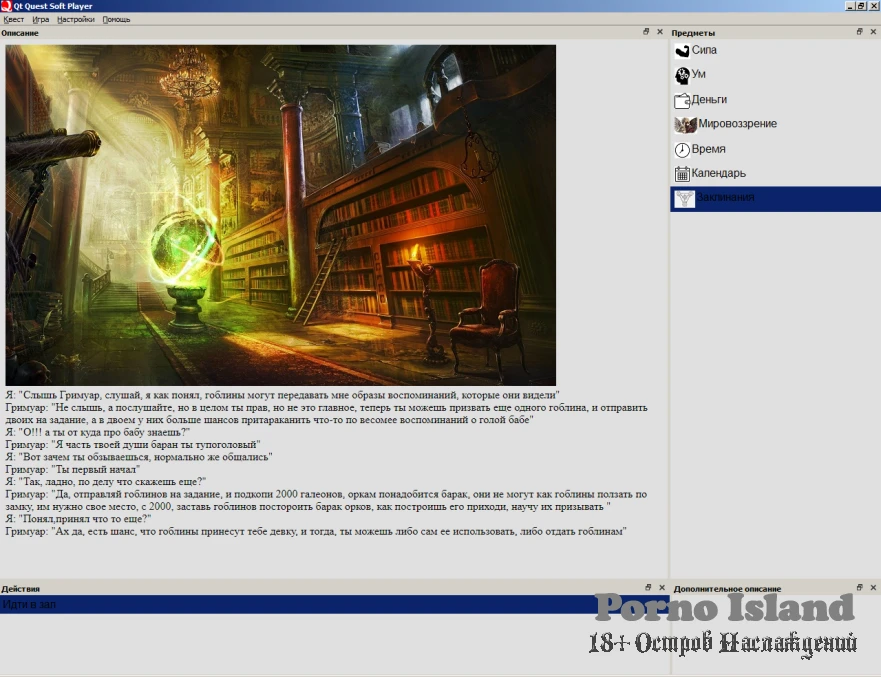This screenshot has width=881, height=677.
Task: Open the Настройки menu
Action: click(76, 19)
